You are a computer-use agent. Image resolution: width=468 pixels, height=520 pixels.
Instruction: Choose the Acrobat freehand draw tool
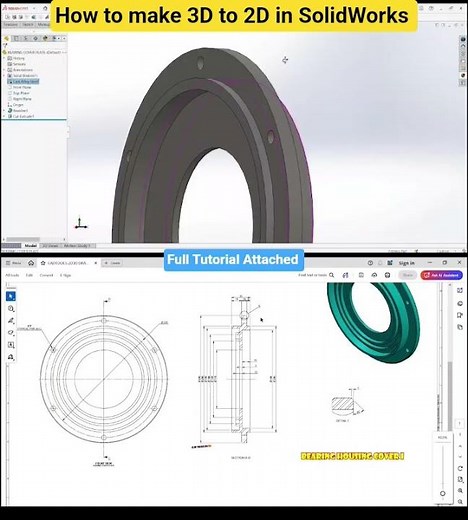pyautogui.click(x=11, y=333)
